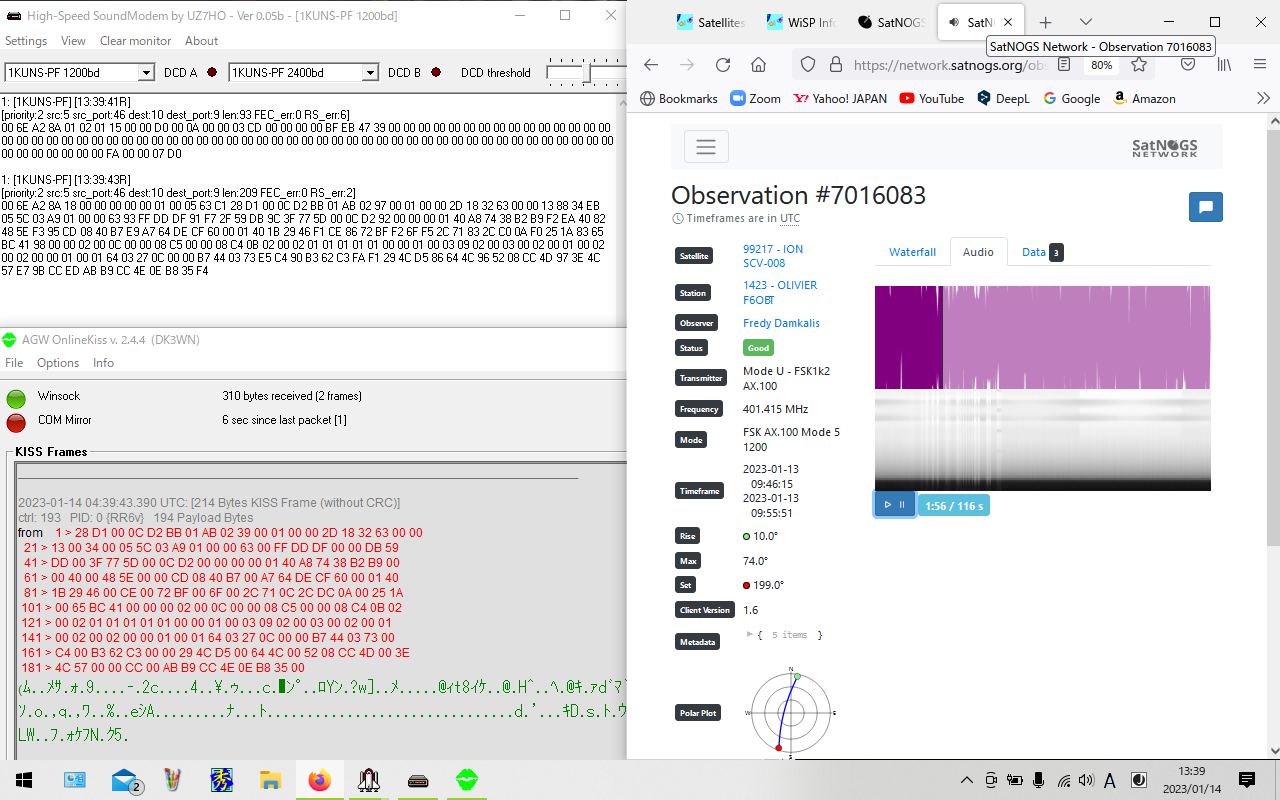This screenshot has width=1280, height=800.
Task: Open the File menu in AGW OnlineKiss
Action: pyautogui.click(x=14, y=363)
